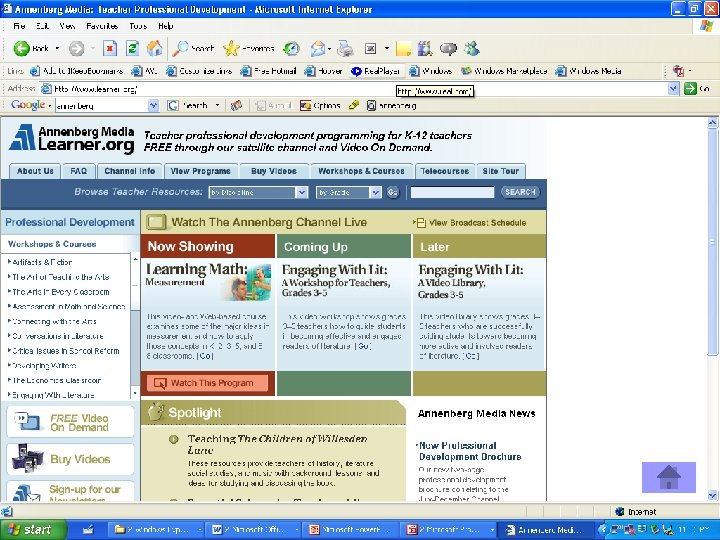Click the Forward arrow icon
720x540 pixels.
pyautogui.click(x=77, y=48)
